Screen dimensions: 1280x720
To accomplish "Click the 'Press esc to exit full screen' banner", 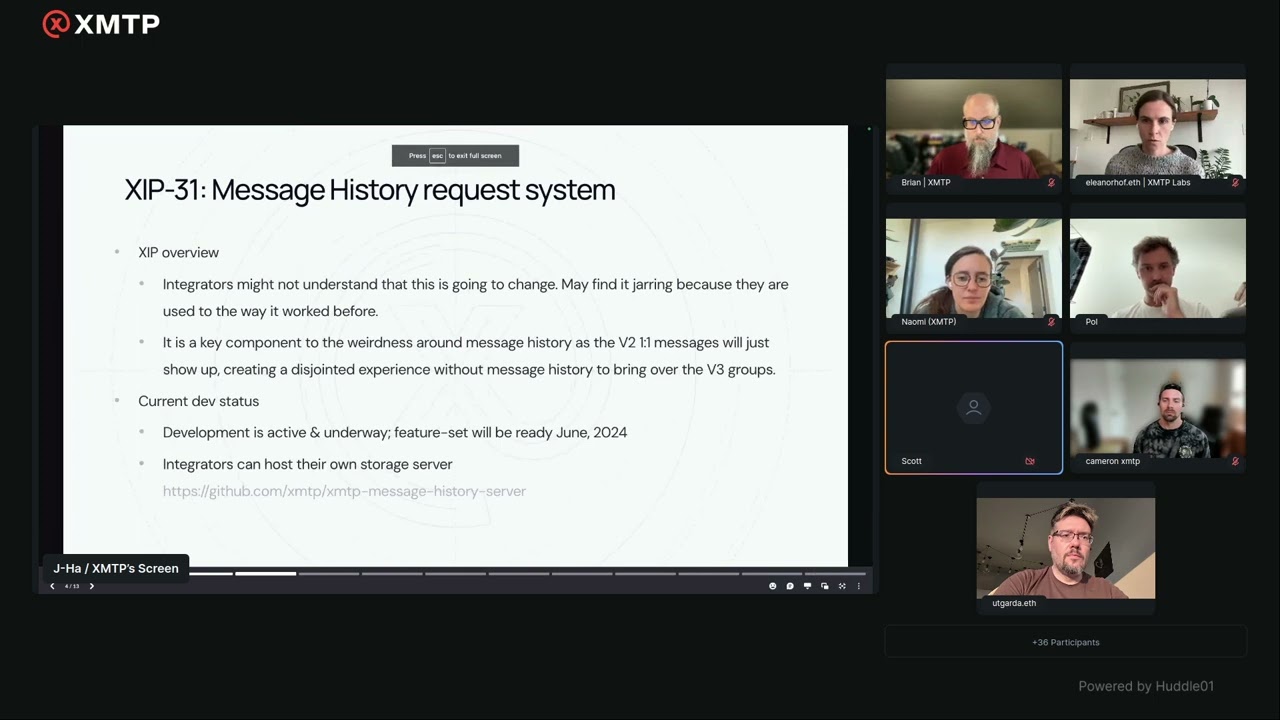I will click(x=455, y=156).
